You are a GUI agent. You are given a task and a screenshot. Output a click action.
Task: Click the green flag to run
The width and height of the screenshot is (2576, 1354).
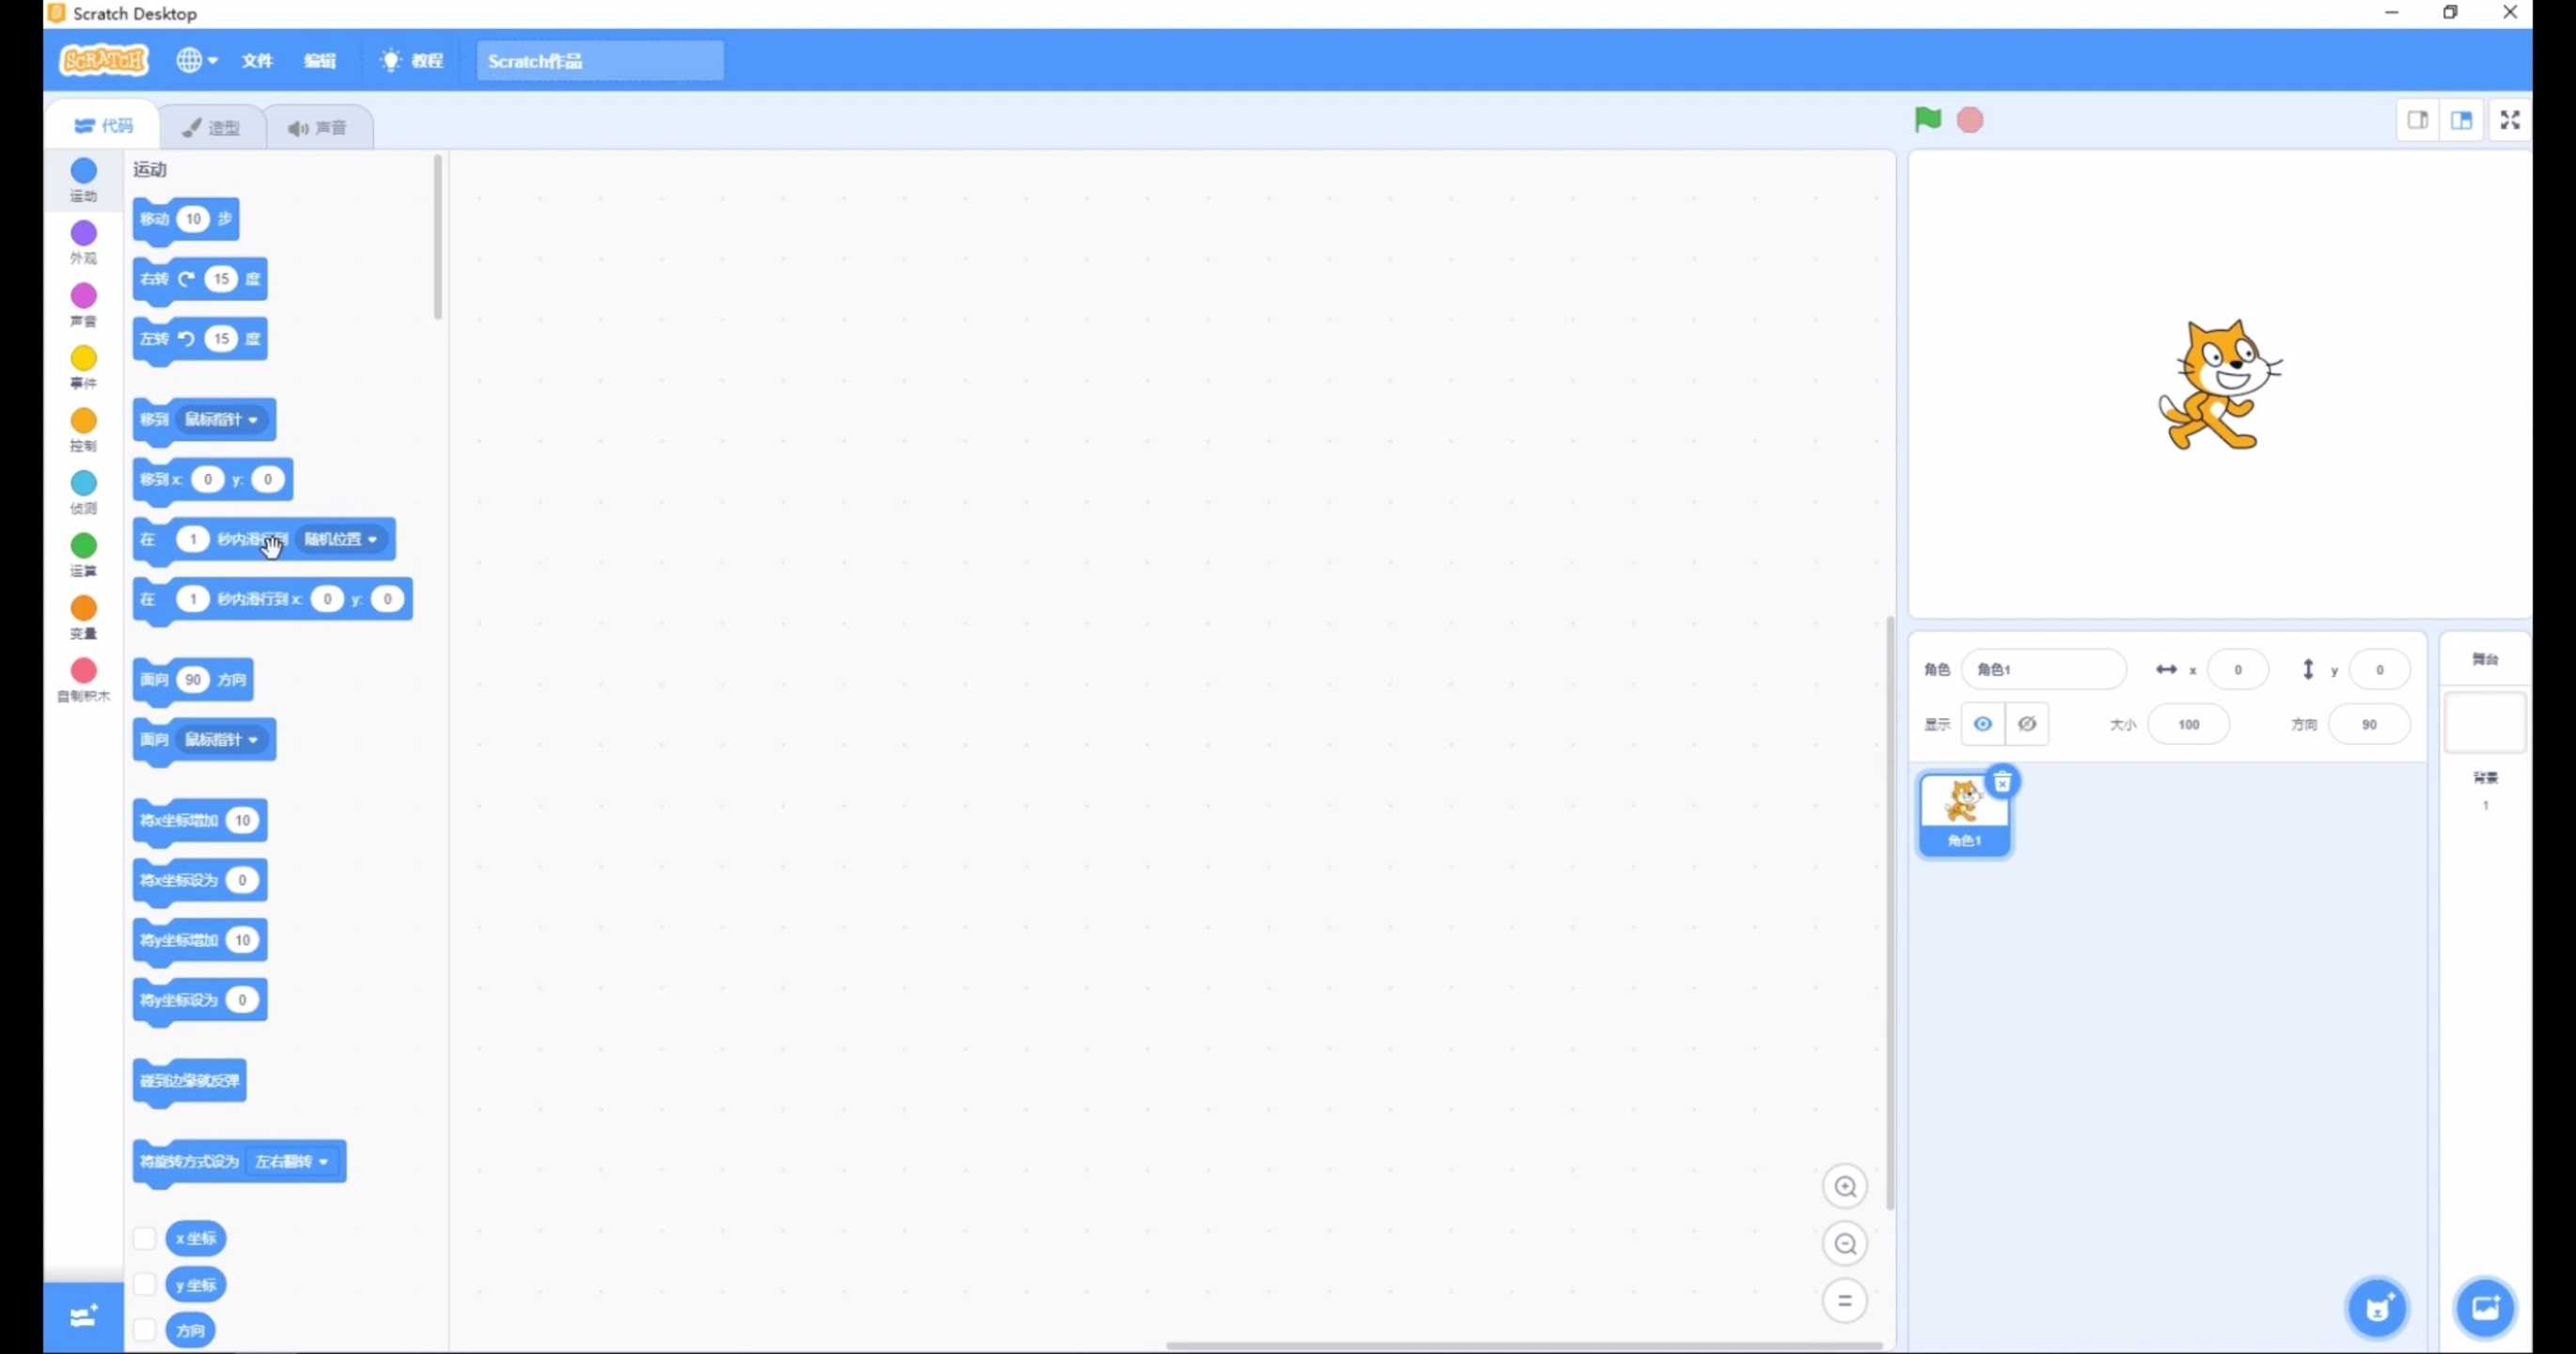pos(1927,120)
